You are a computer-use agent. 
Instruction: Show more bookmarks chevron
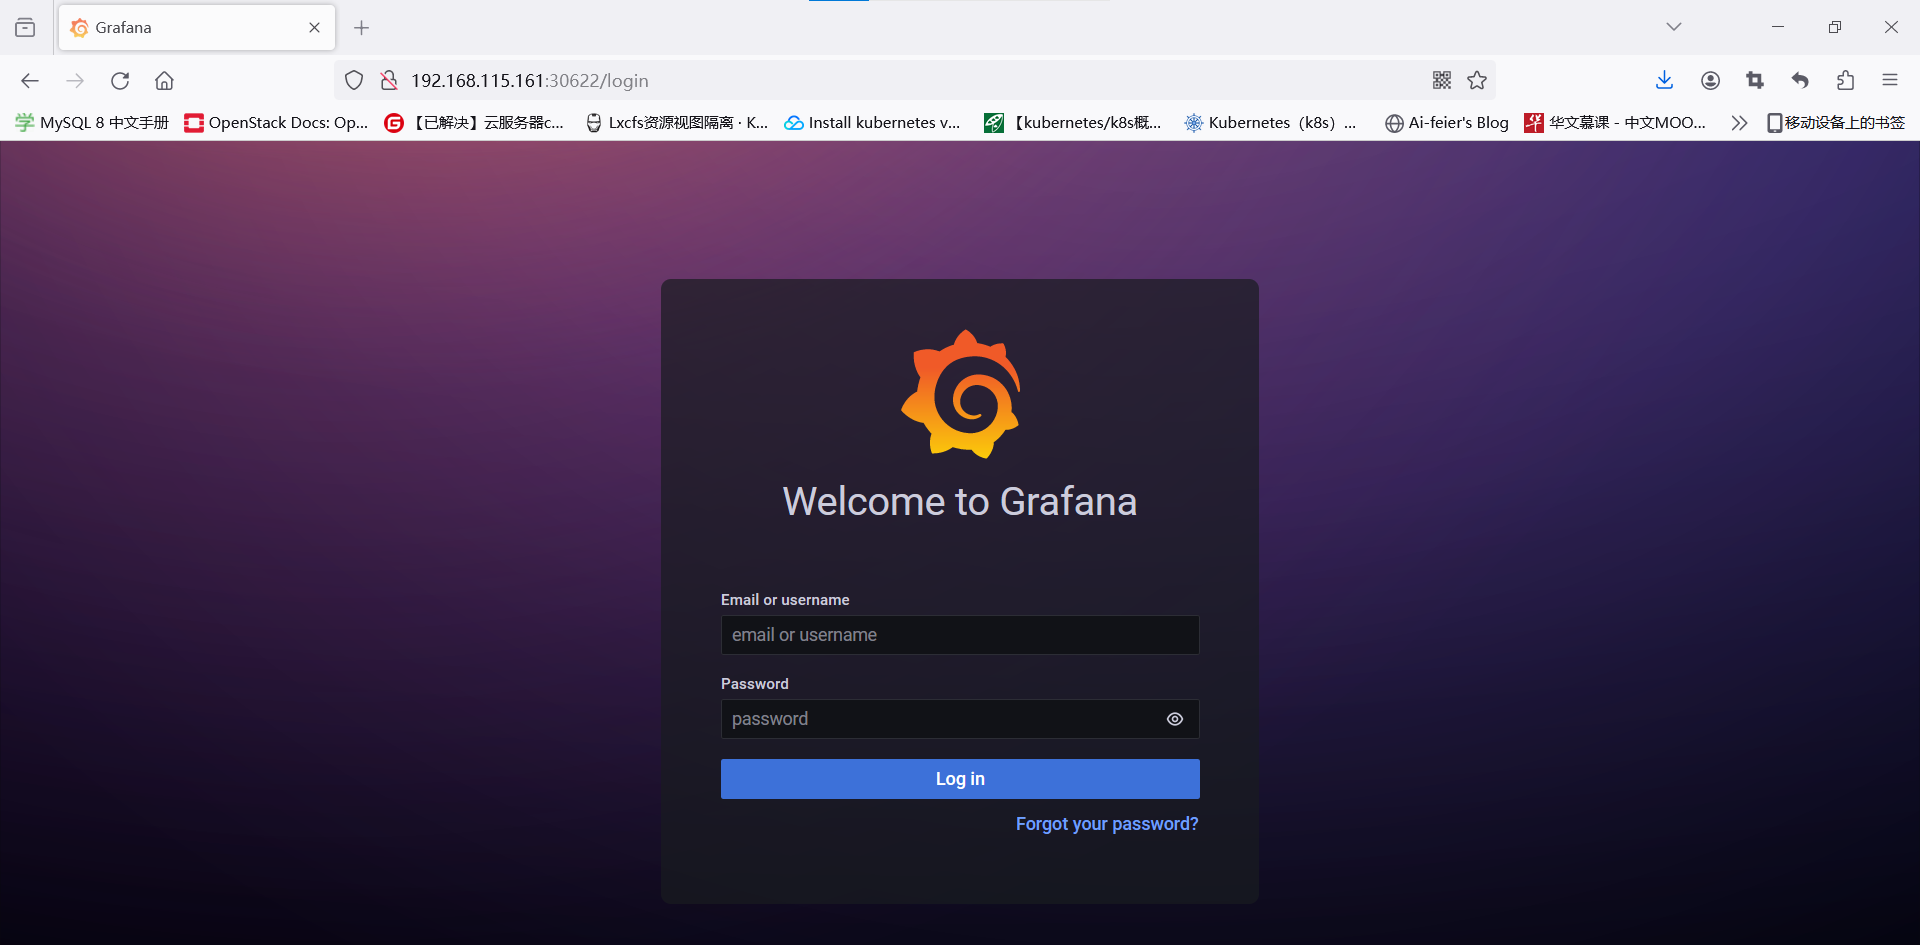pos(1739,123)
